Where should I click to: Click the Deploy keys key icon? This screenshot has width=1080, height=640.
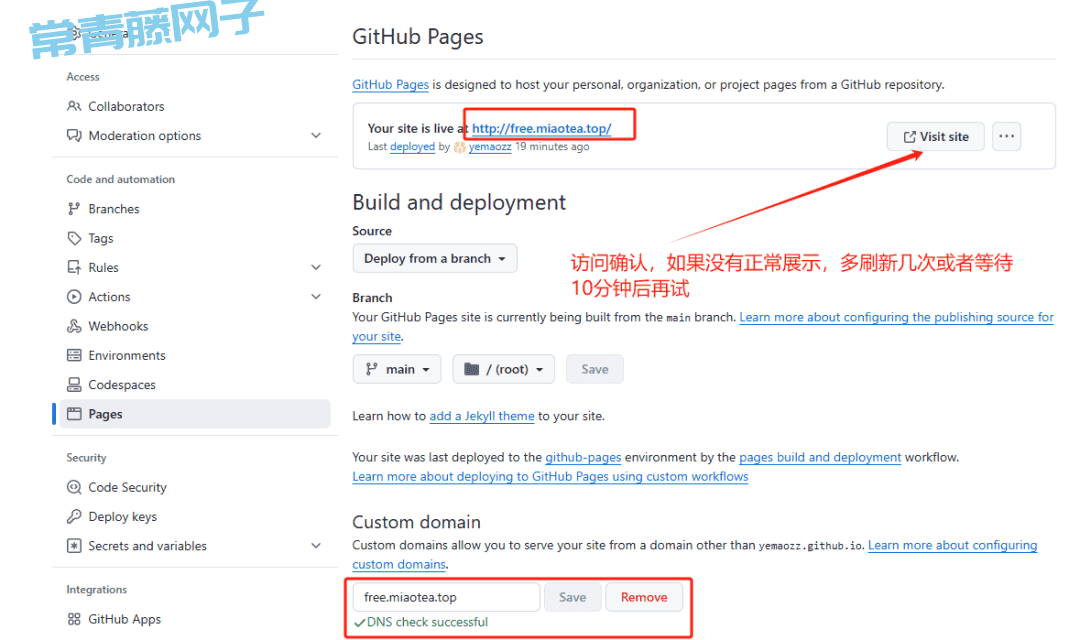click(74, 516)
